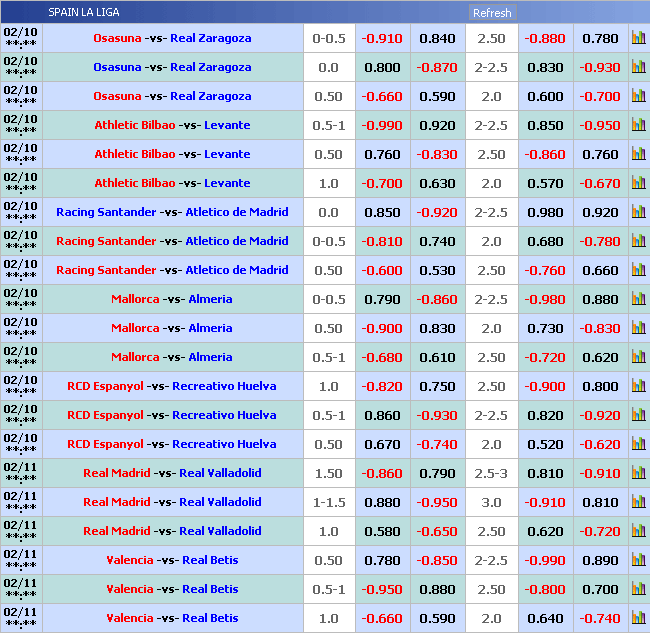Open stats chart for Osasuna 0-0.5 handicap row
This screenshot has width=650, height=633.
[638, 38]
